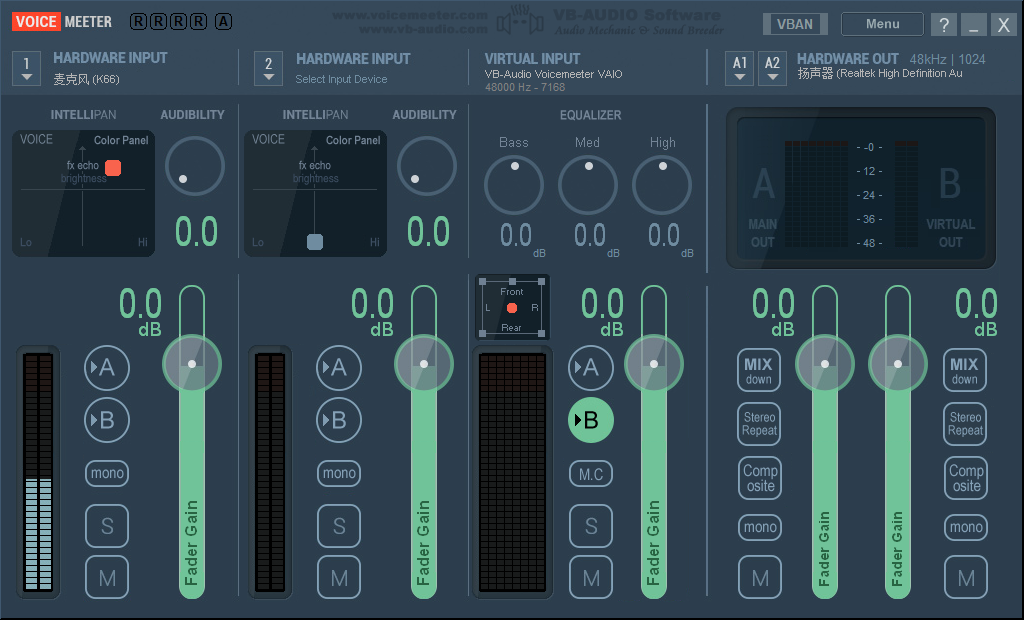
Task: Click Front/Rear surround panner red dot
Action: [512, 308]
